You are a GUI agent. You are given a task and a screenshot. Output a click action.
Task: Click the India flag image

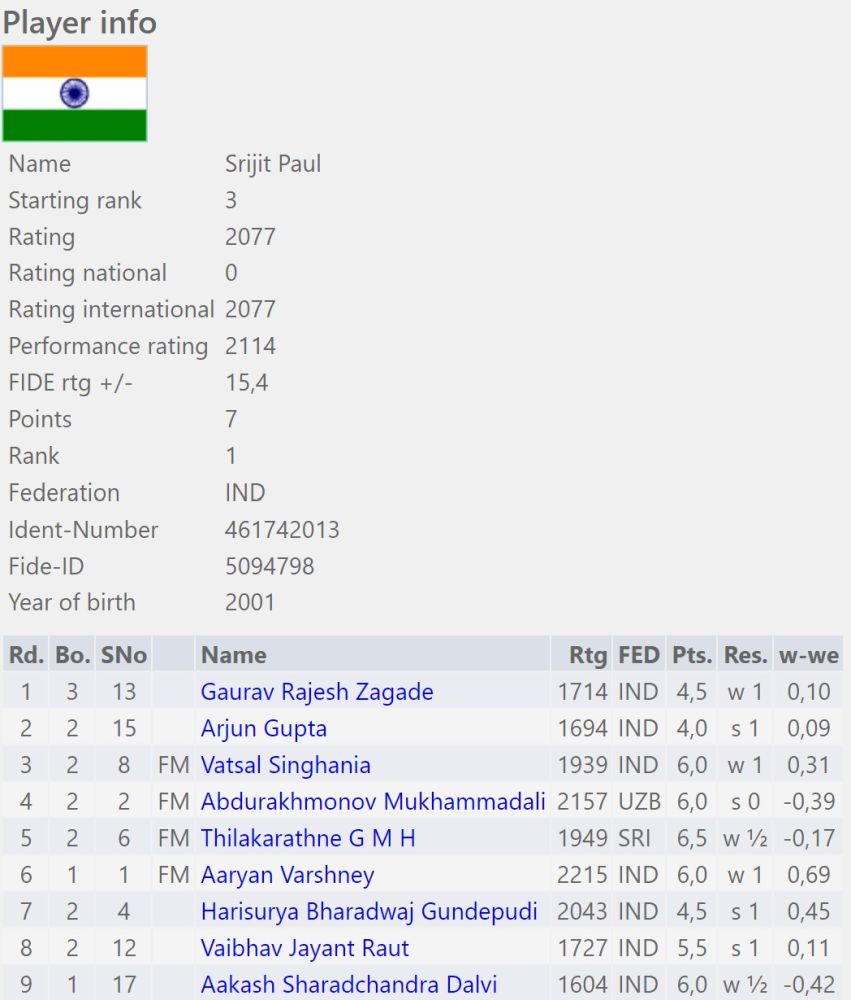pyautogui.click(x=75, y=93)
